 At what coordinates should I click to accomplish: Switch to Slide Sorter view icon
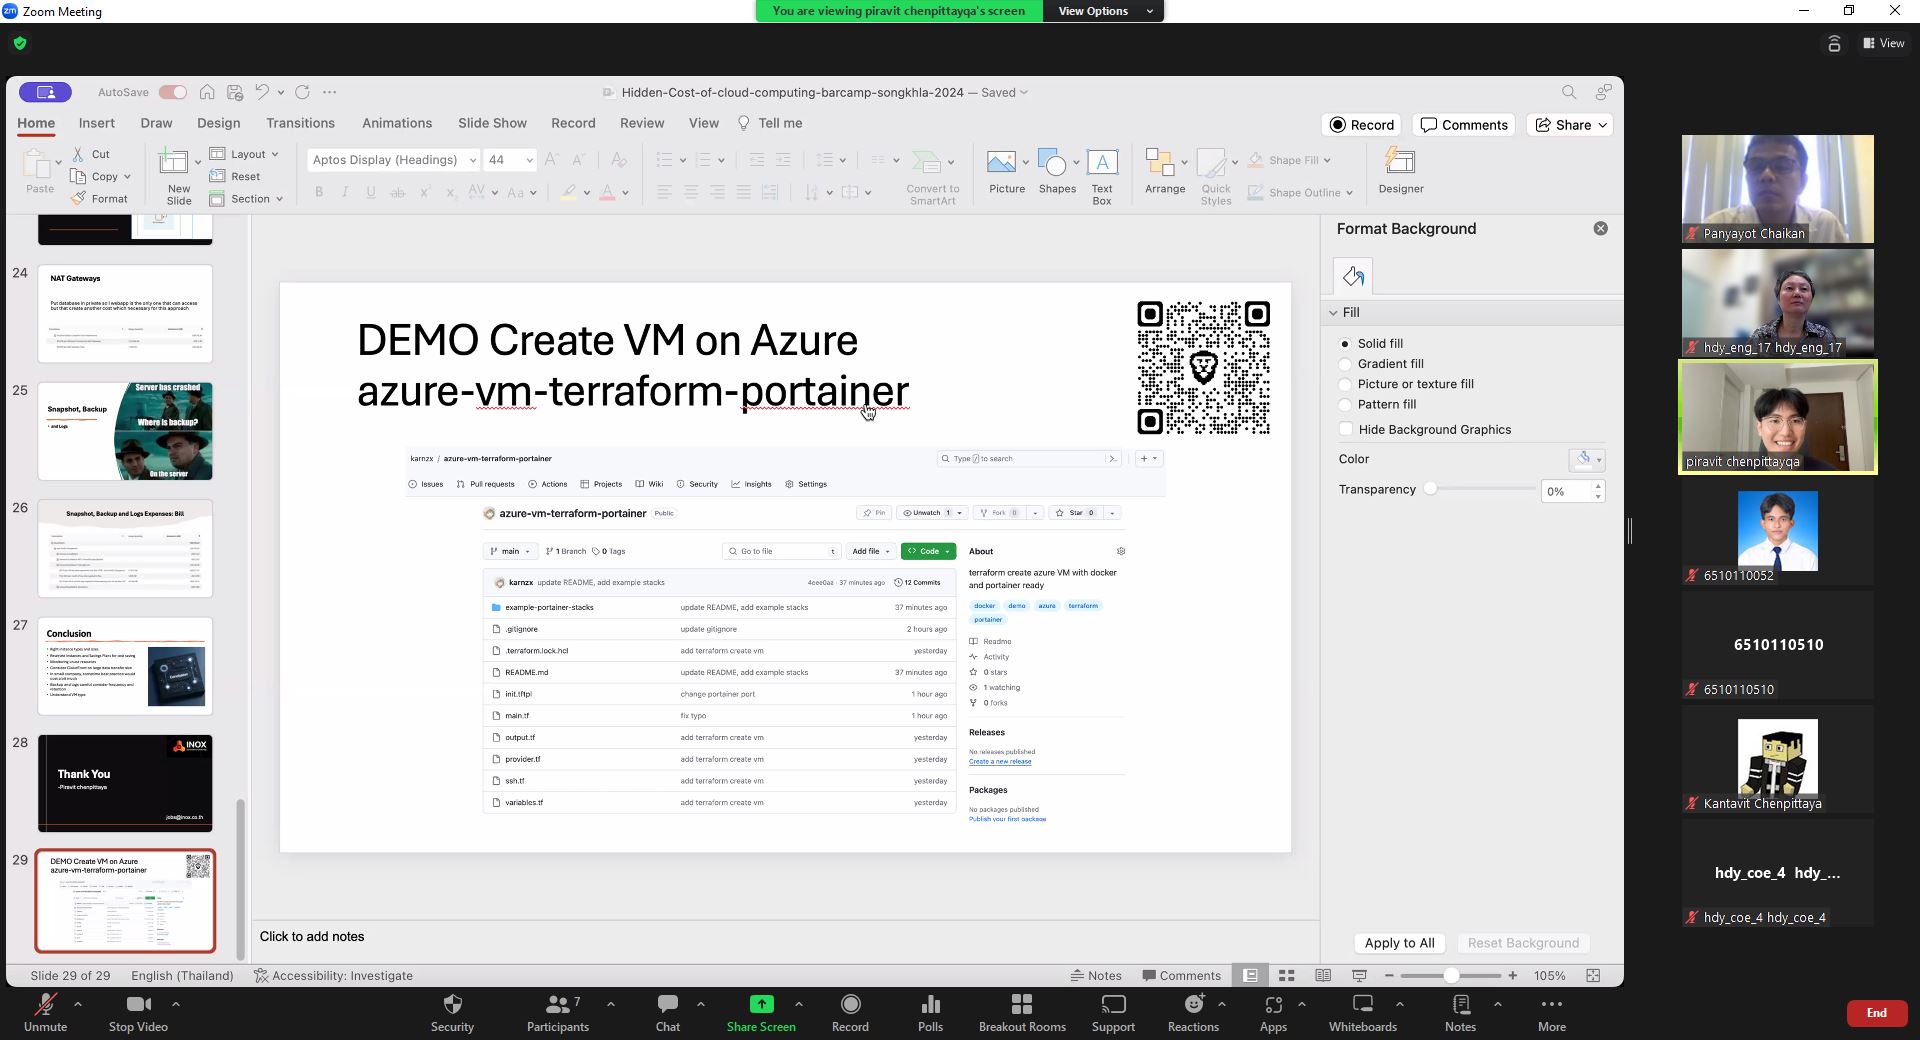click(x=1287, y=975)
